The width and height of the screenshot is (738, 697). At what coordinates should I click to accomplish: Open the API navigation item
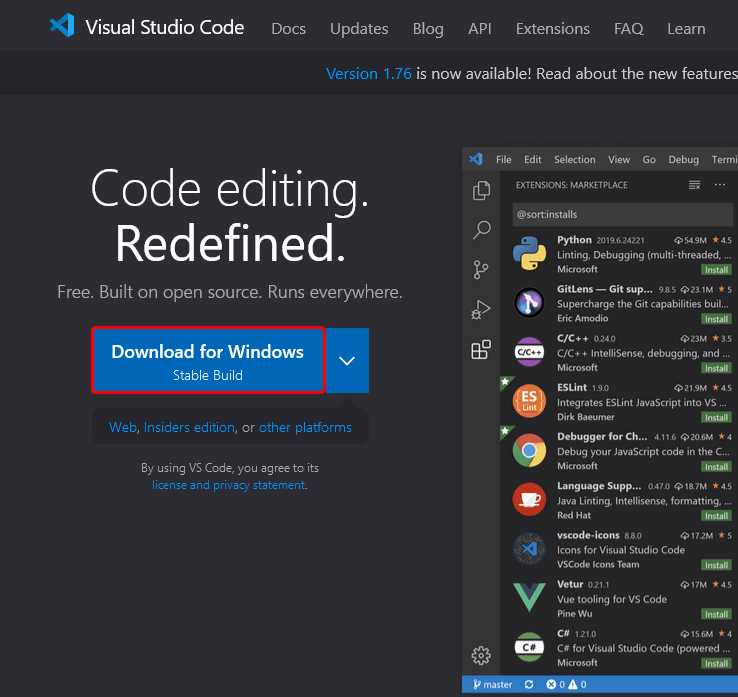480,29
